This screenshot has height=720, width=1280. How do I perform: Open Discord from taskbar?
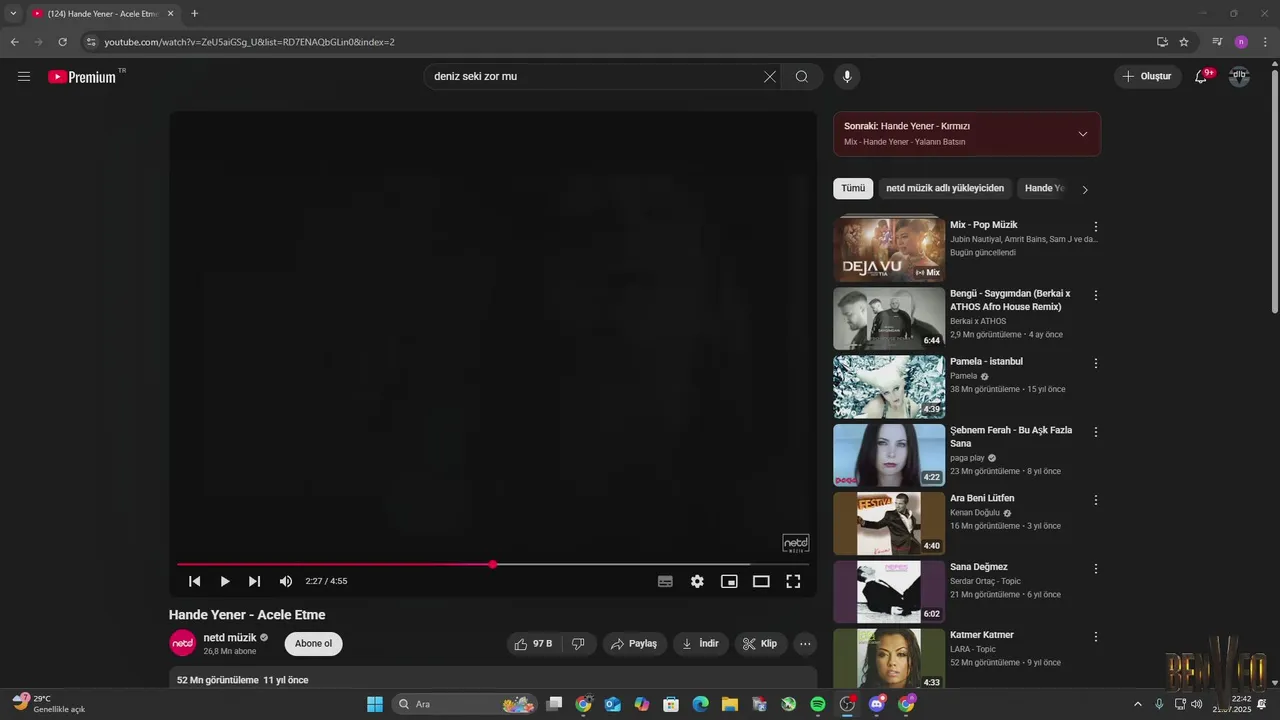tap(877, 704)
